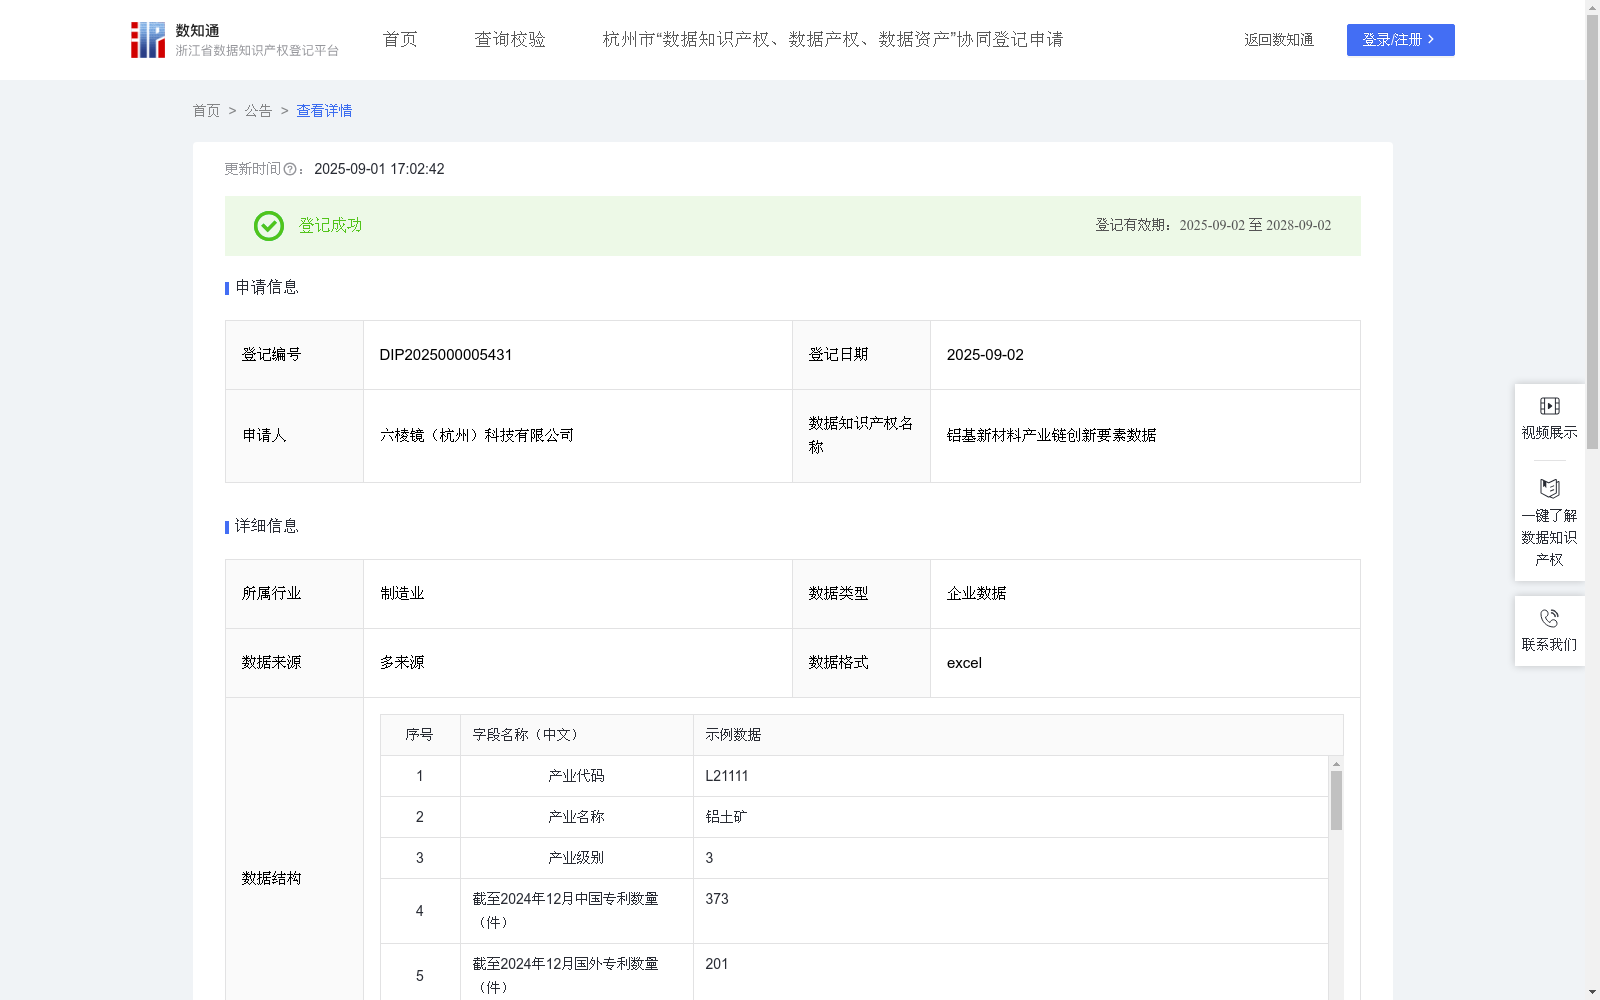The height and width of the screenshot is (1000, 1600).
Task: Click the page vertical scrollbar thumb
Action: click(1592, 230)
